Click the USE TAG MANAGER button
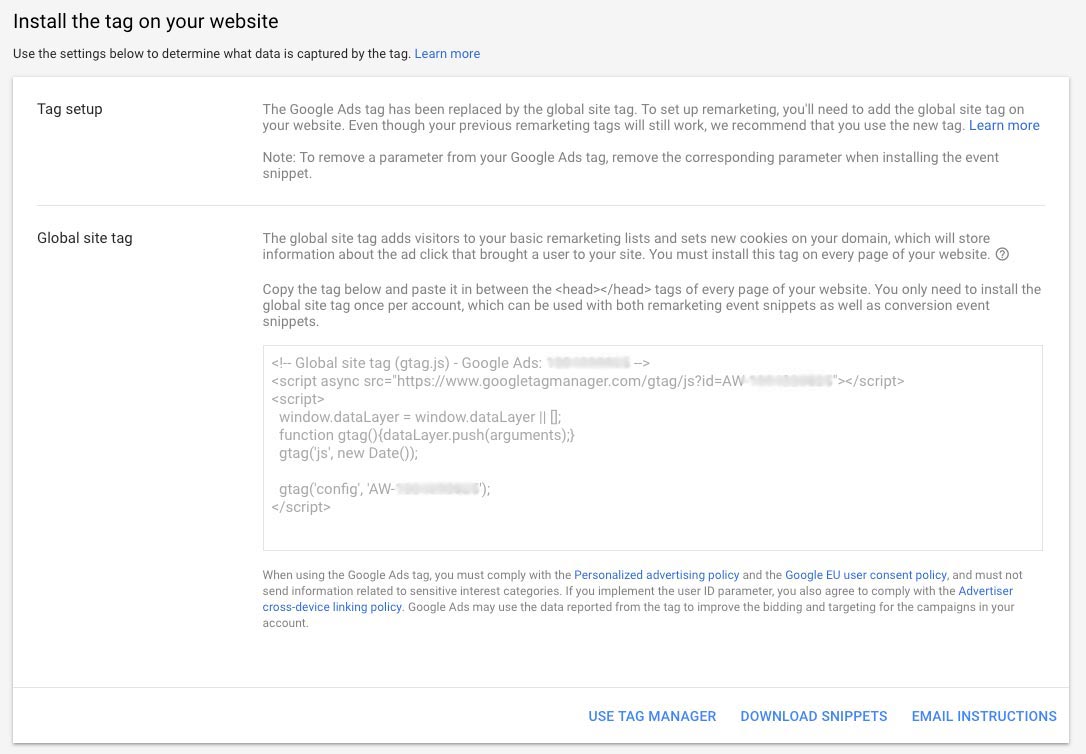1086x754 pixels. tap(652, 716)
